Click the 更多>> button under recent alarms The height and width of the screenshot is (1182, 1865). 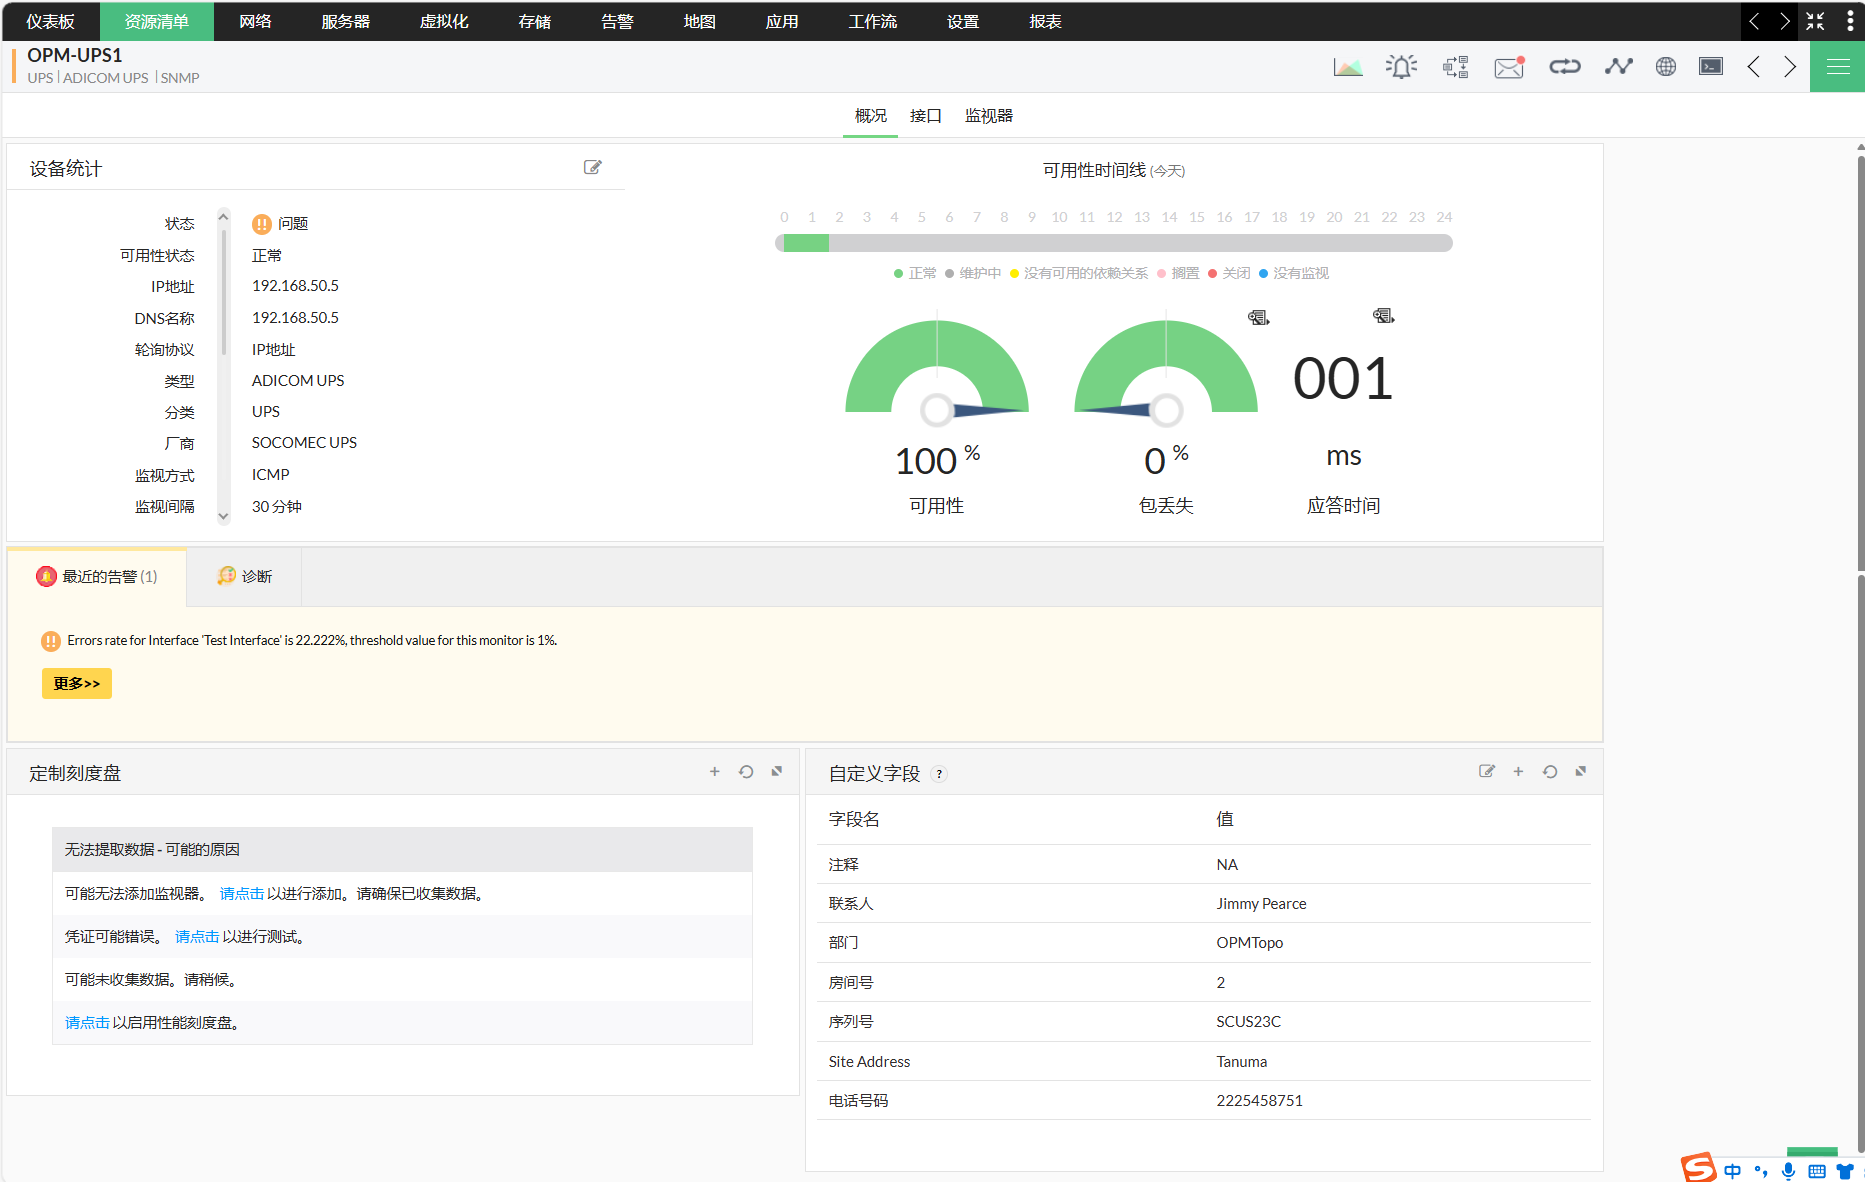[77, 684]
